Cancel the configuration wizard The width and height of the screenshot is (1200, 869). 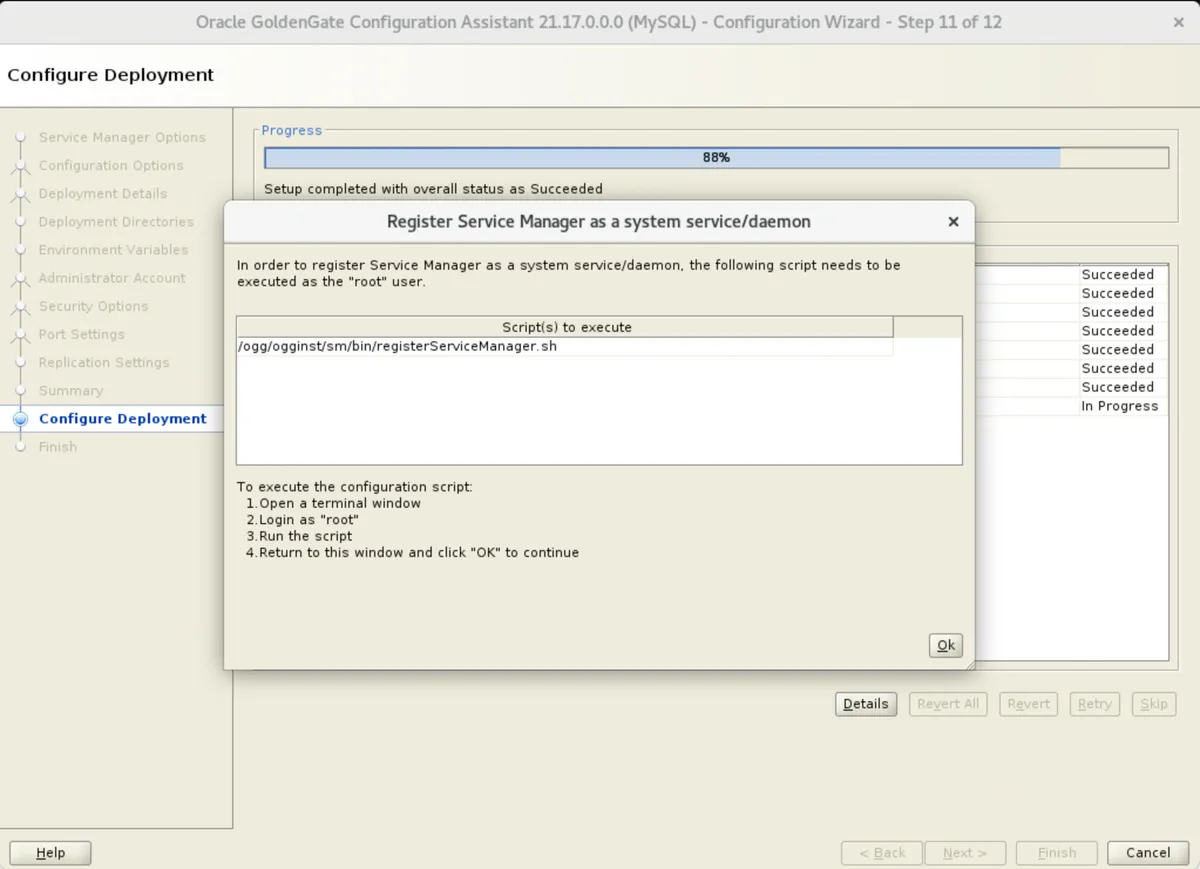(1147, 853)
